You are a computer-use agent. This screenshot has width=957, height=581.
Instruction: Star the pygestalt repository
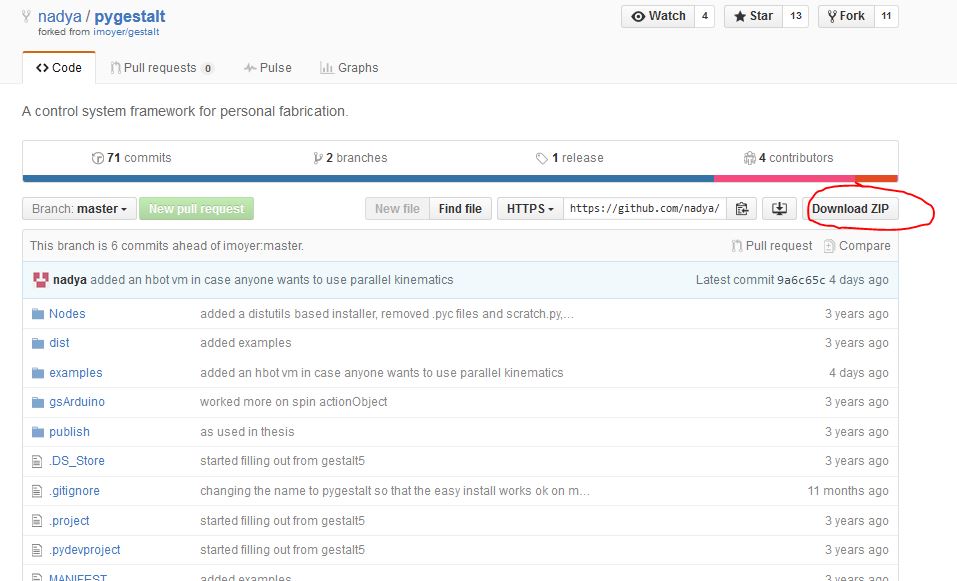tap(753, 16)
